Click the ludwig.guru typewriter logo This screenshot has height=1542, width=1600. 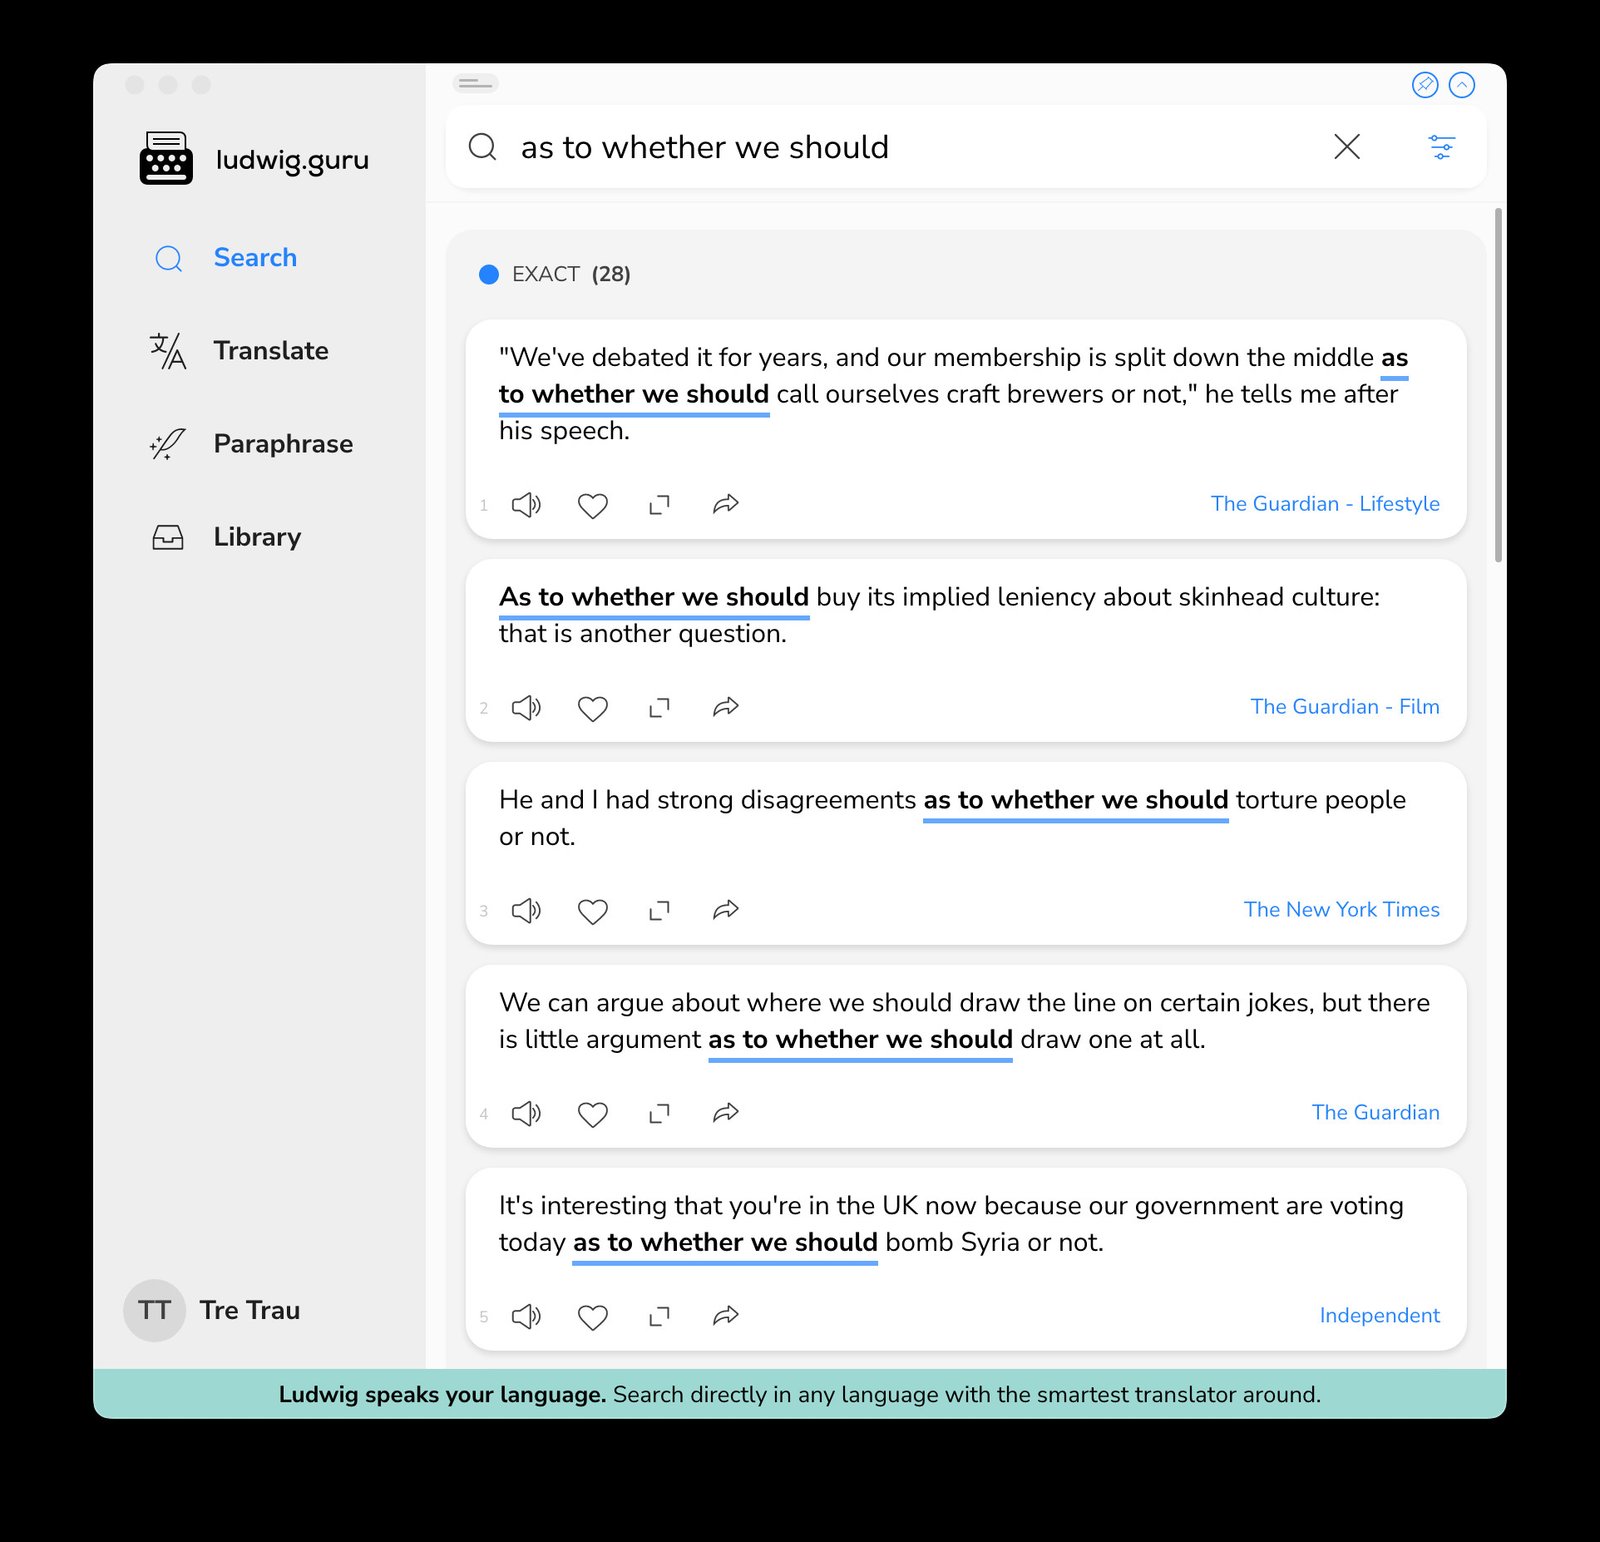tap(166, 158)
